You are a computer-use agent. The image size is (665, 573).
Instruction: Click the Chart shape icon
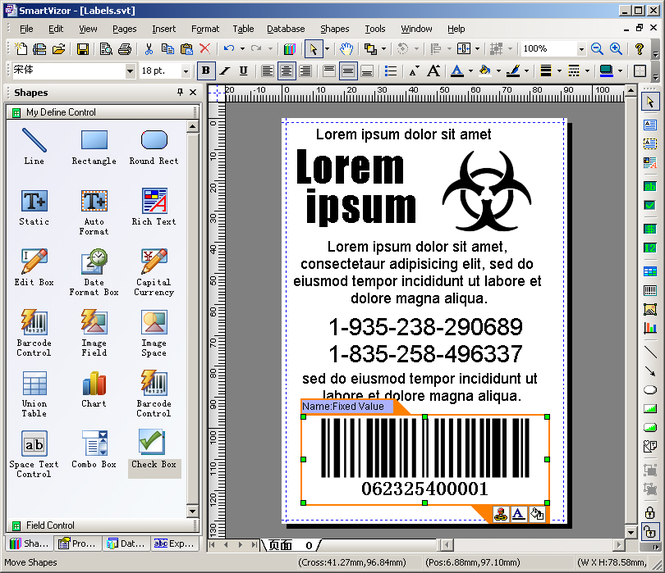click(94, 383)
